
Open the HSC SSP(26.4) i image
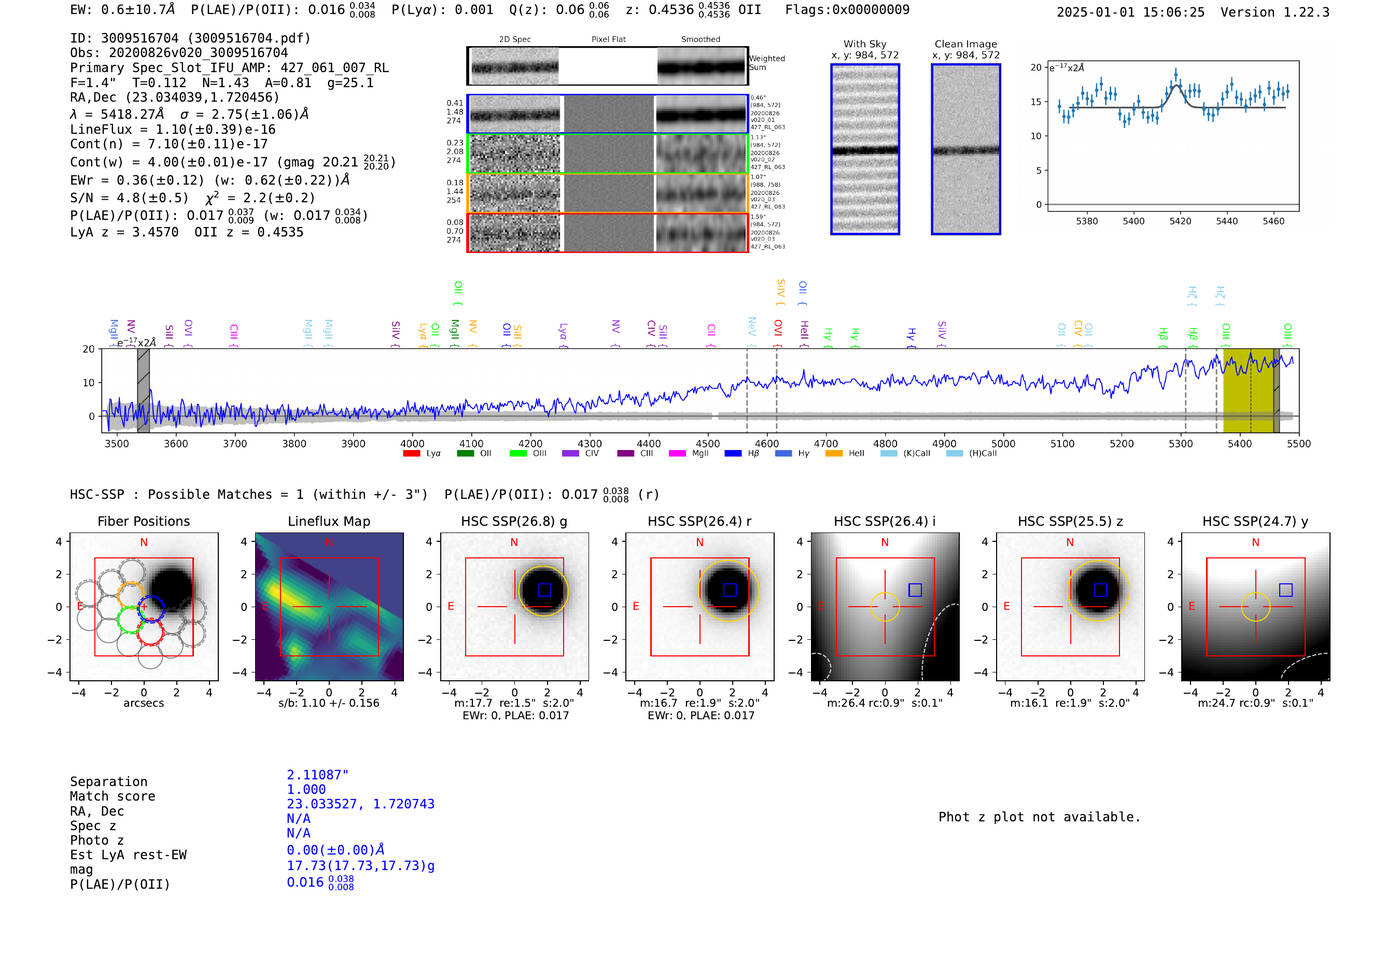coord(885,607)
